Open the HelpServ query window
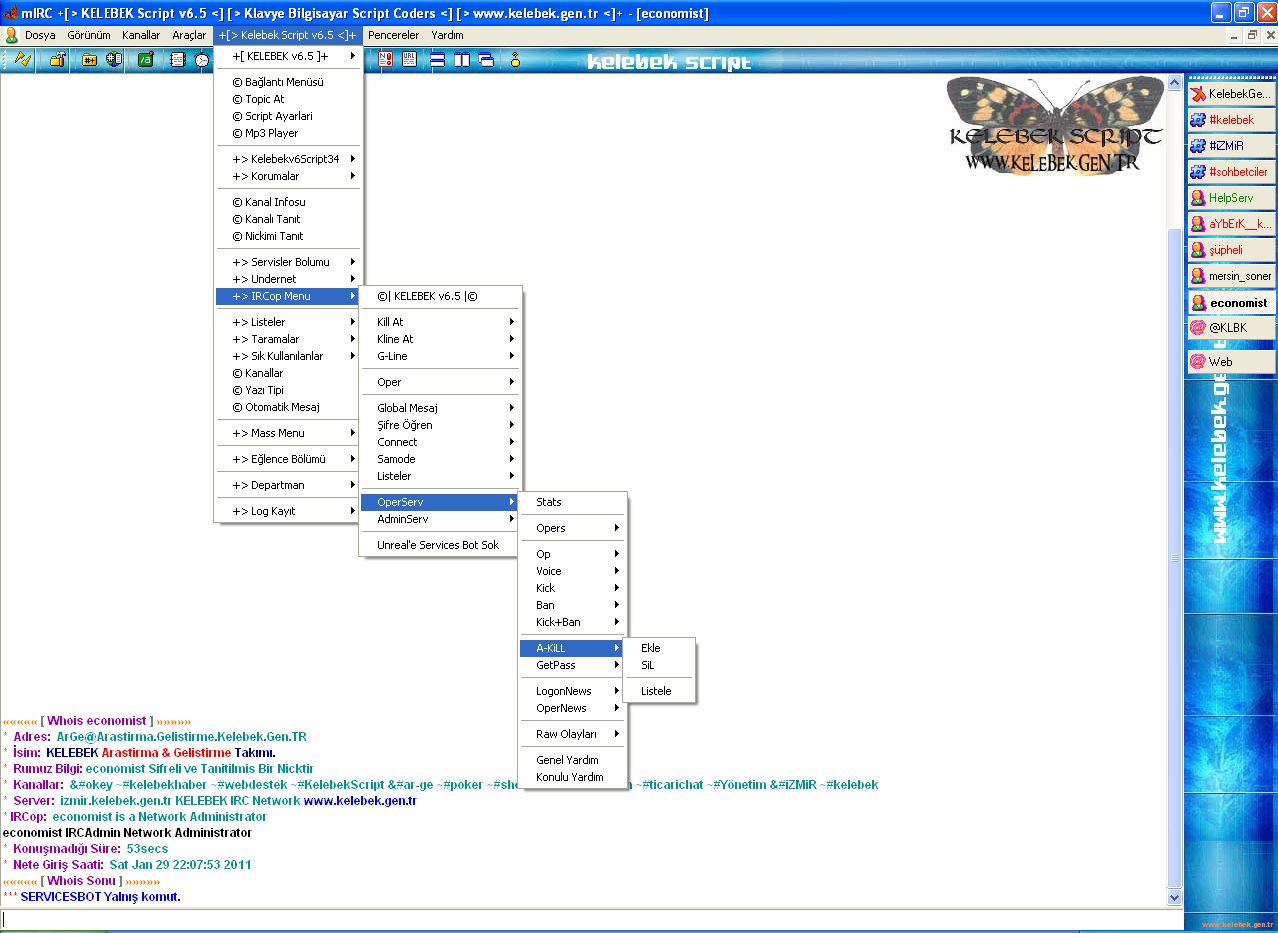1278x933 pixels. tap(1232, 198)
